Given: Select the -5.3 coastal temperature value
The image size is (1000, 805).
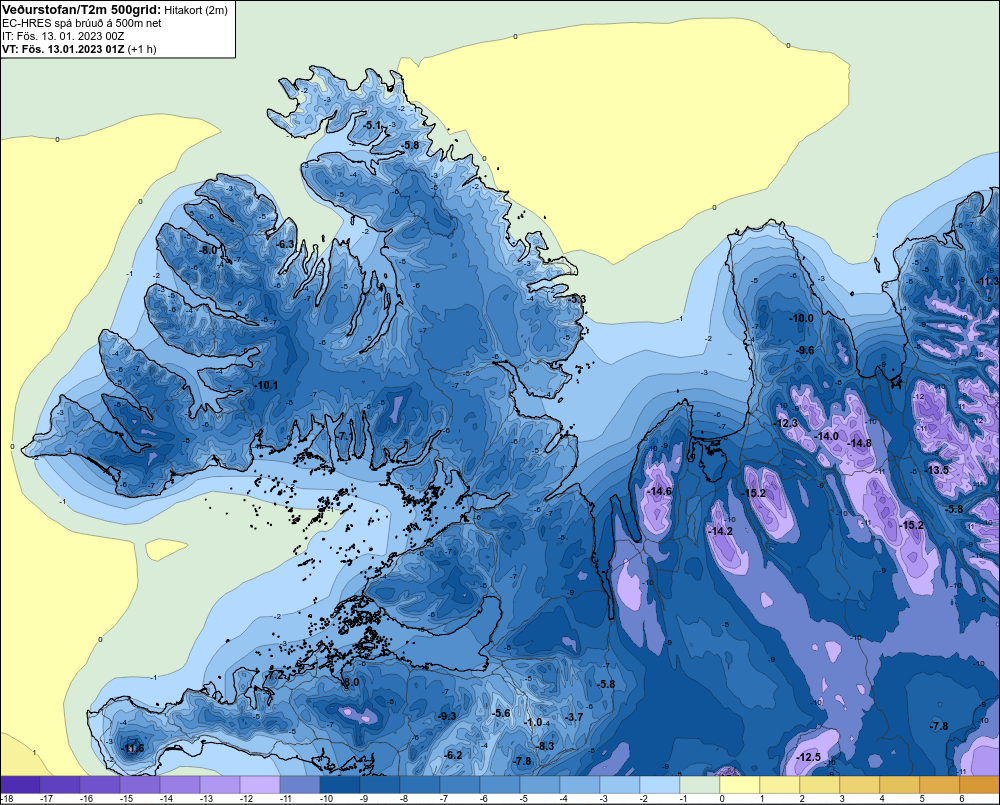Looking at the screenshot, I should pos(576,299).
